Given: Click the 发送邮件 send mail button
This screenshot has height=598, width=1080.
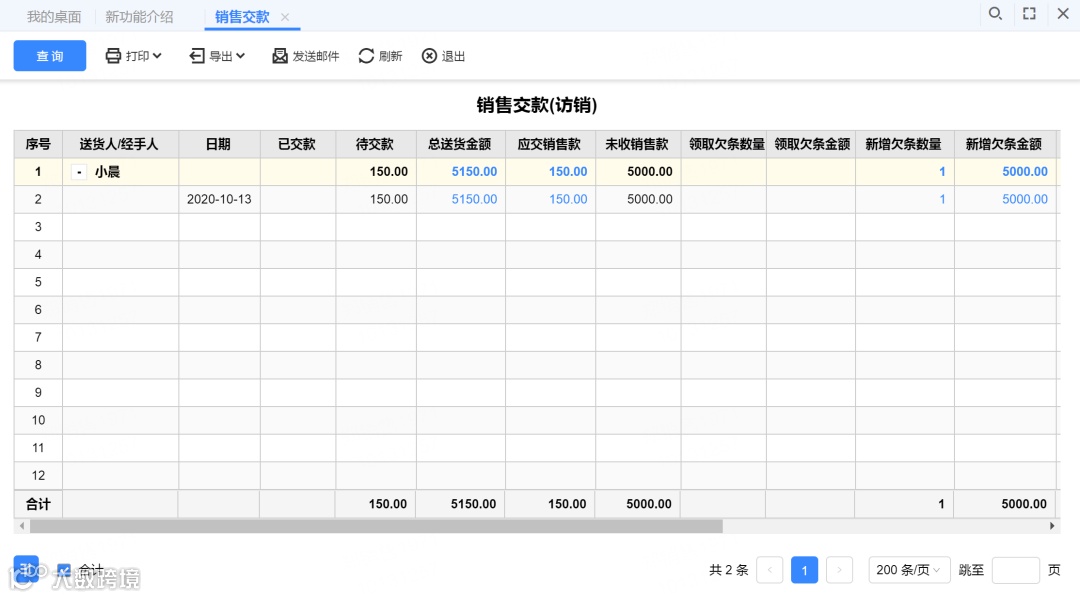Looking at the screenshot, I should [306, 56].
